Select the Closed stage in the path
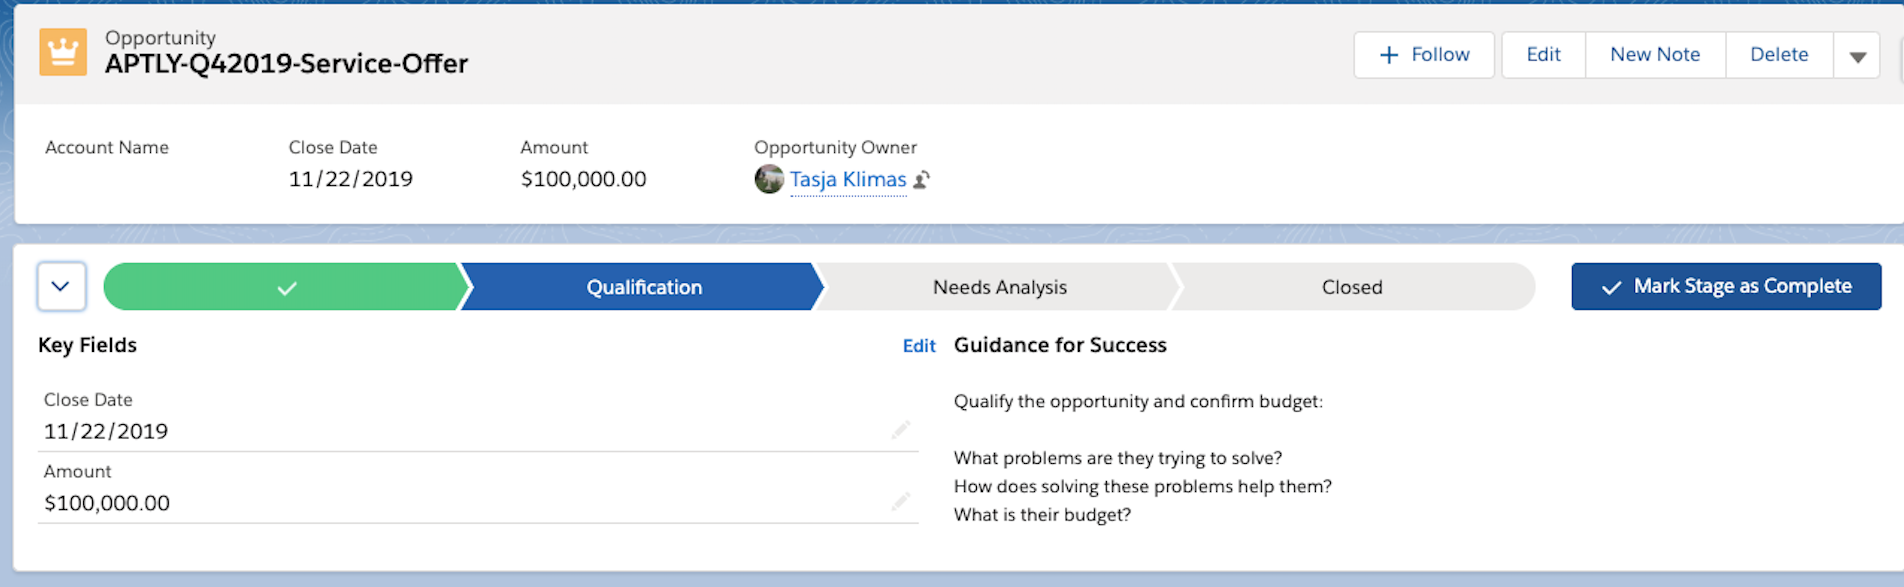1904x587 pixels. [x=1351, y=288]
